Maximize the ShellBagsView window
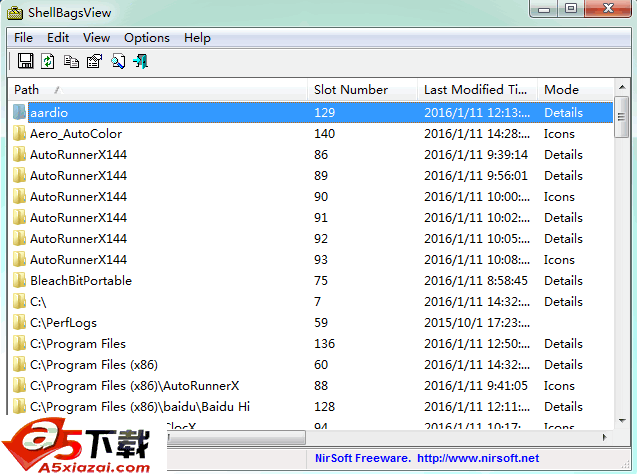This screenshot has width=637, height=474. pyautogui.click(x=571, y=8)
